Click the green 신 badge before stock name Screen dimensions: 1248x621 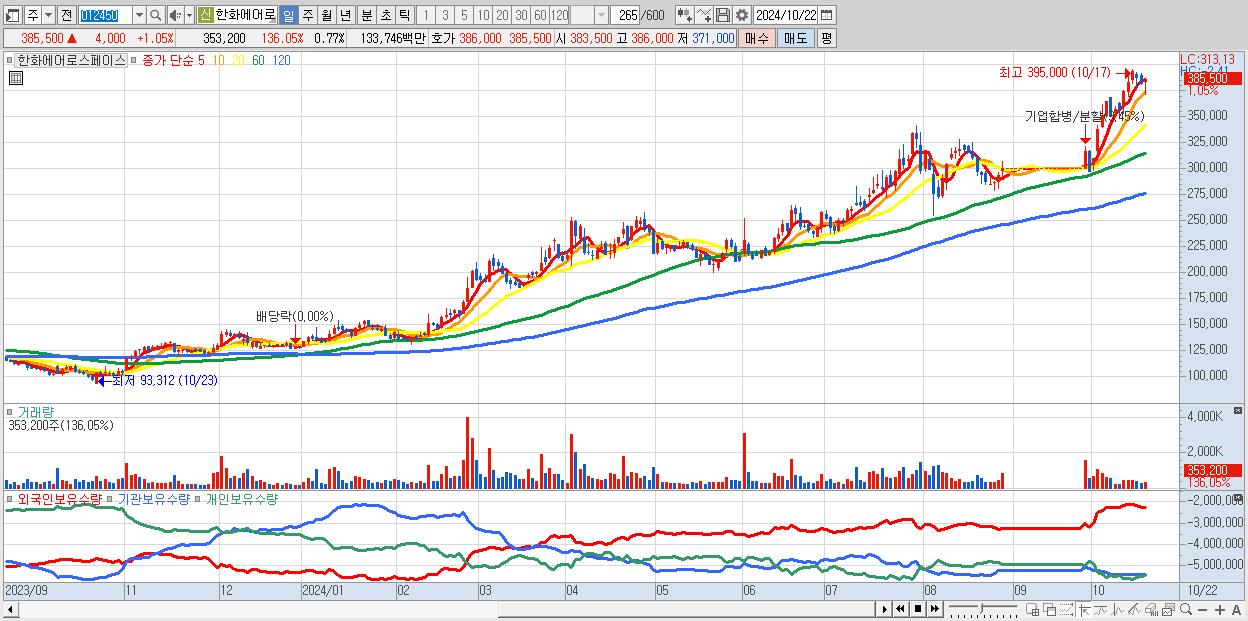[x=205, y=15]
